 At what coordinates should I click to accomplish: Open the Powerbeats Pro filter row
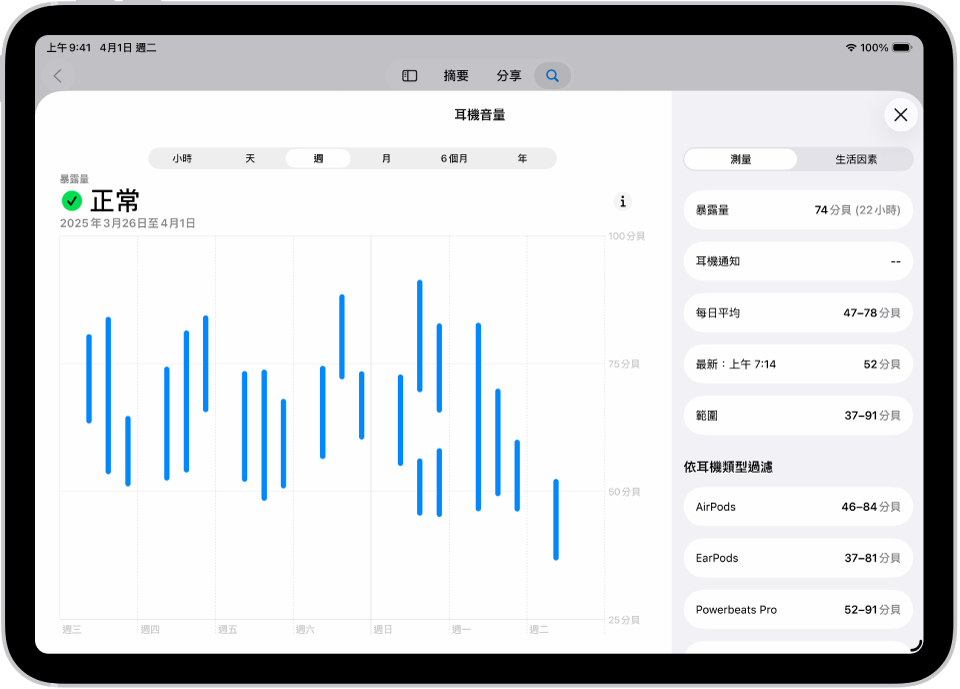click(797, 609)
